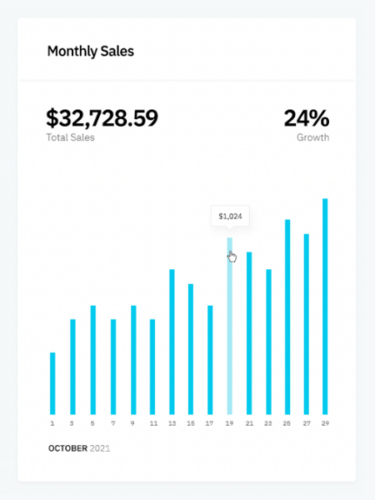Select the bar for day 7
The image size is (375, 500).
tap(113, 367)
